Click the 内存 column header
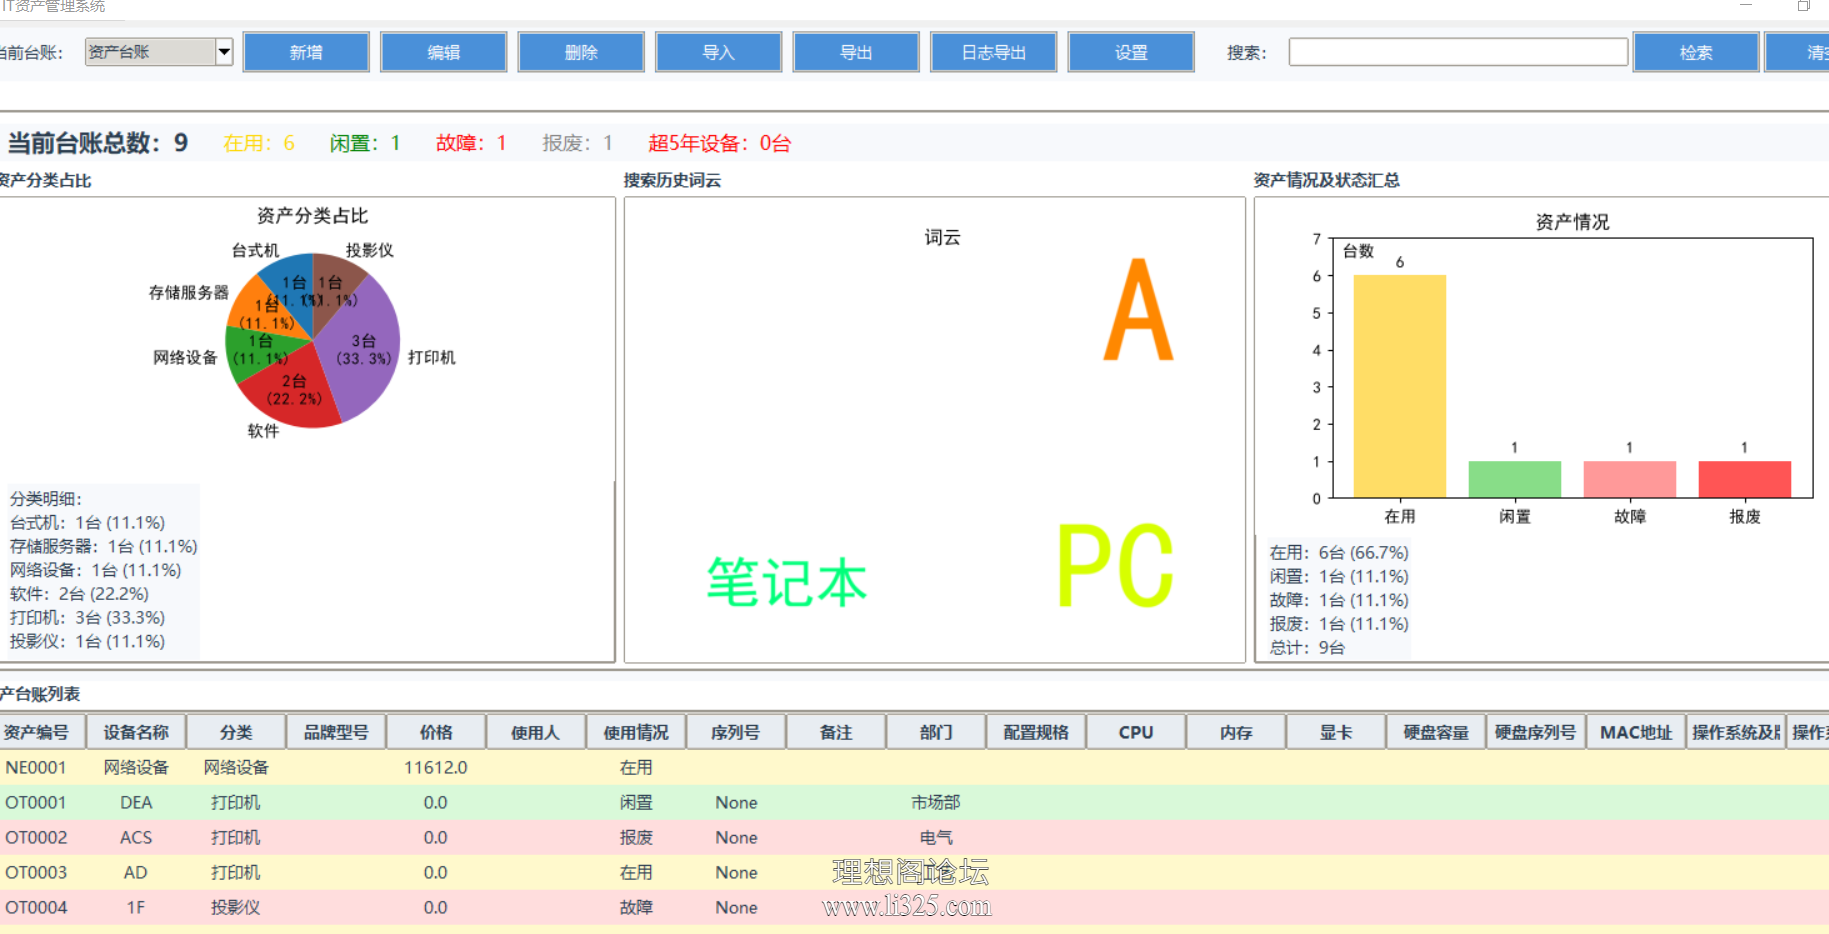 click(1236, 732)
